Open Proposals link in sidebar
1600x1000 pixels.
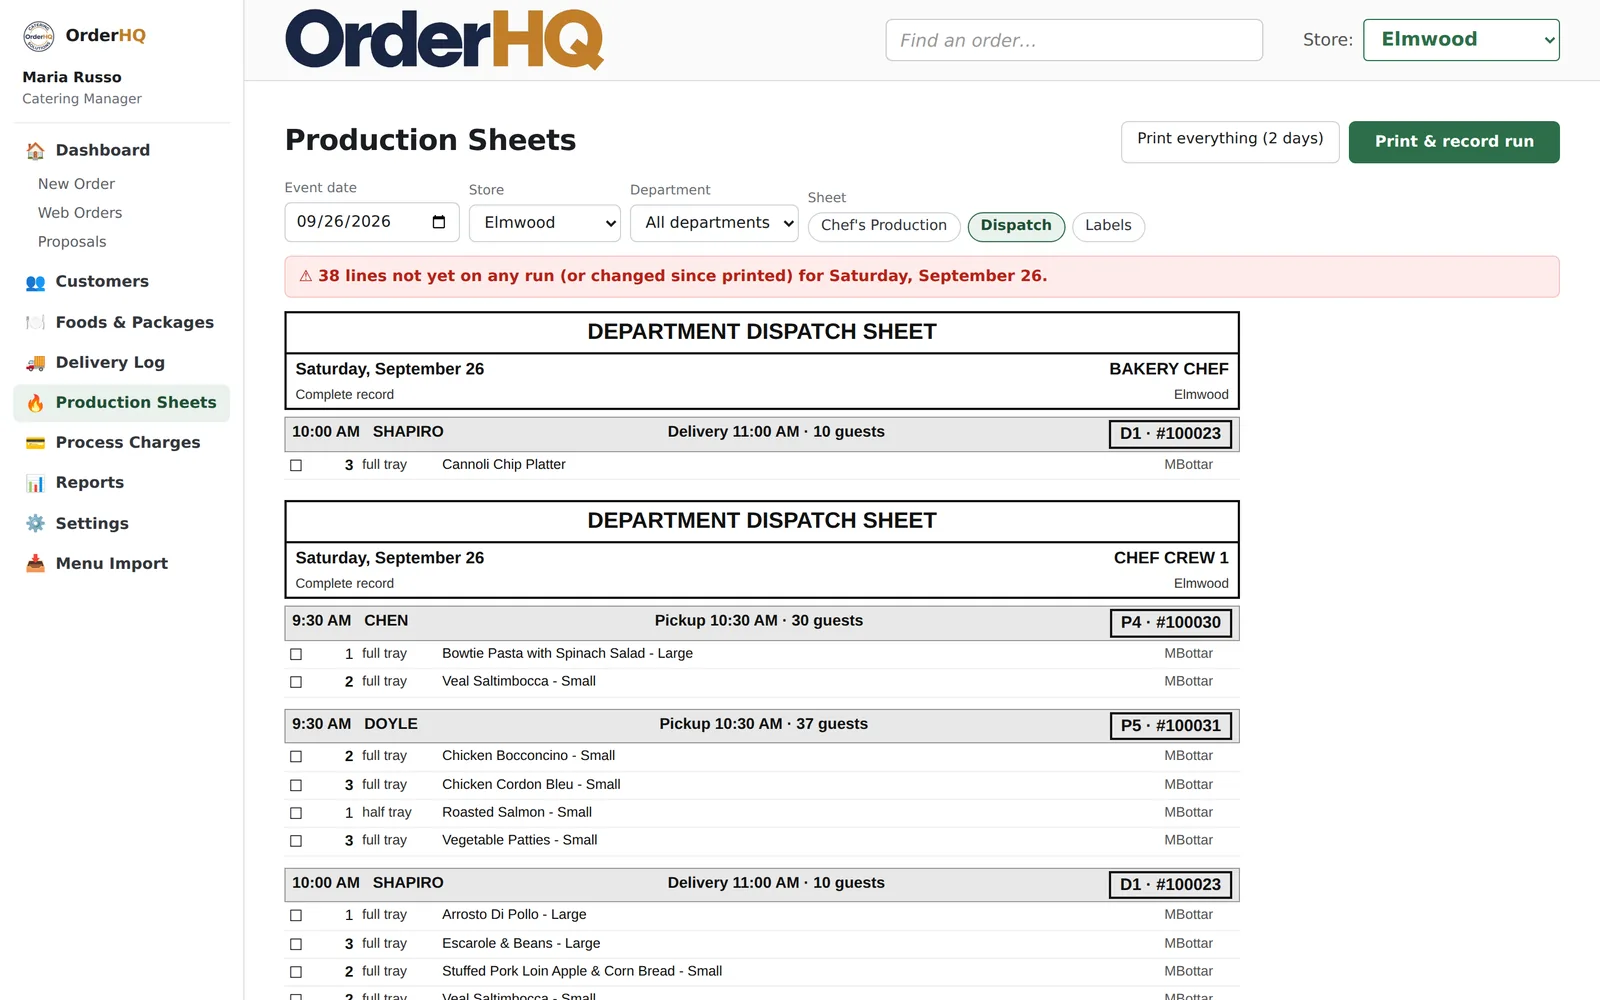(72, 242)
